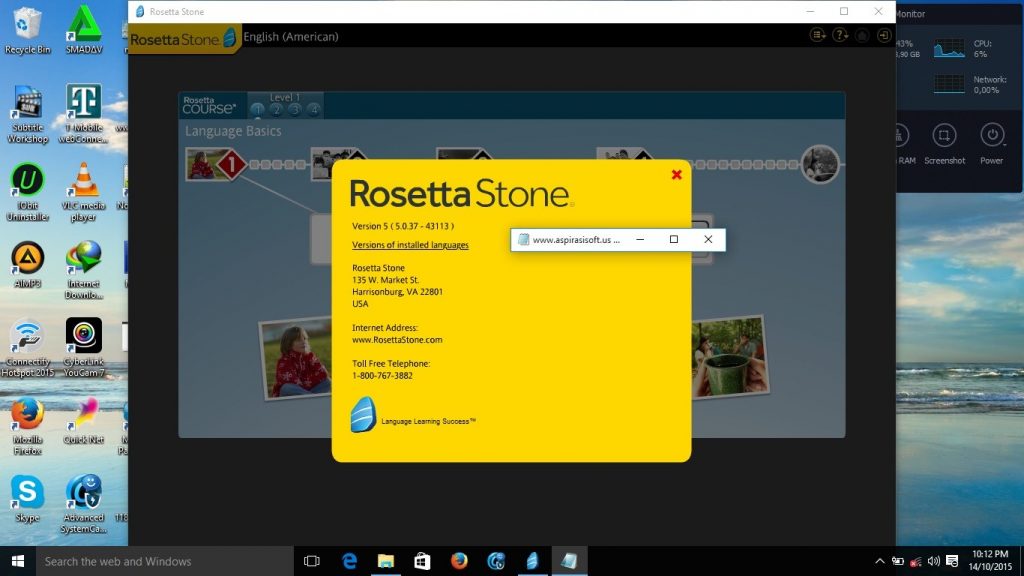Click the Power button in Monitor panel
This screenshot has height=576, width=1024.
991,144
